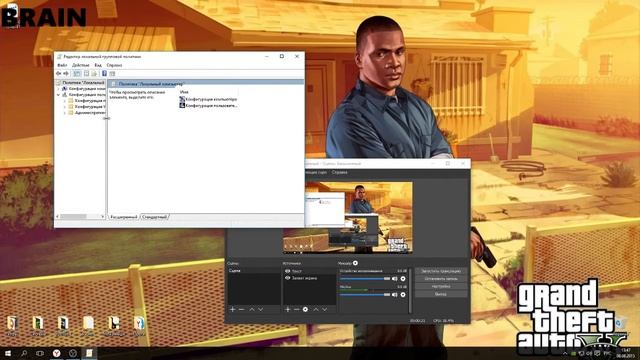Select Конфигурация пользователя in the details list
The image size is (640, 360).
(x=208, y=105)
